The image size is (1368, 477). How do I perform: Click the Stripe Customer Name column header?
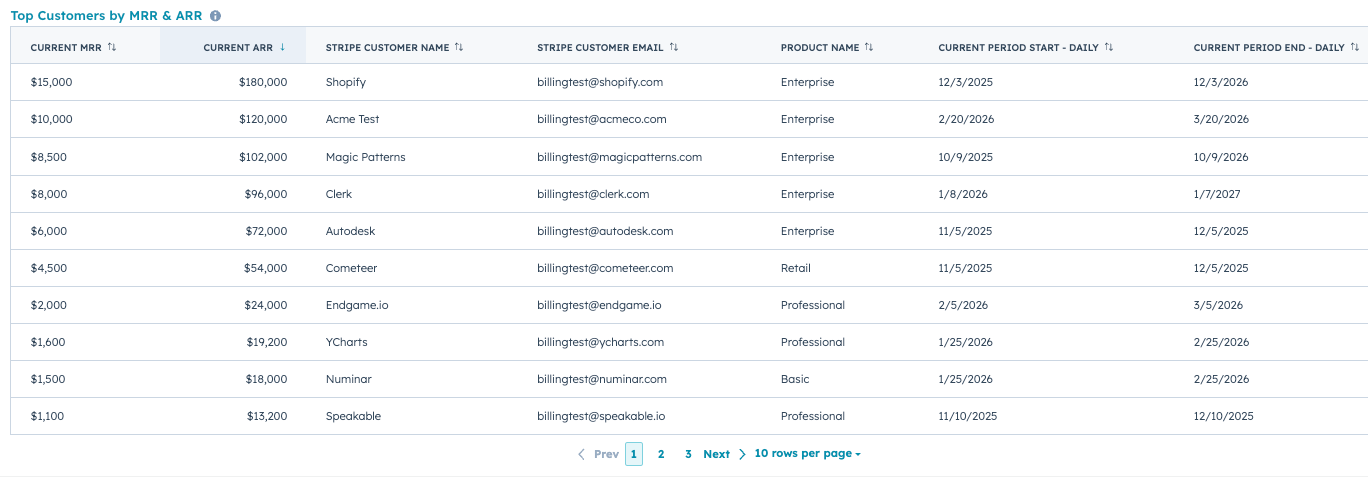click(x=411, y=47)
